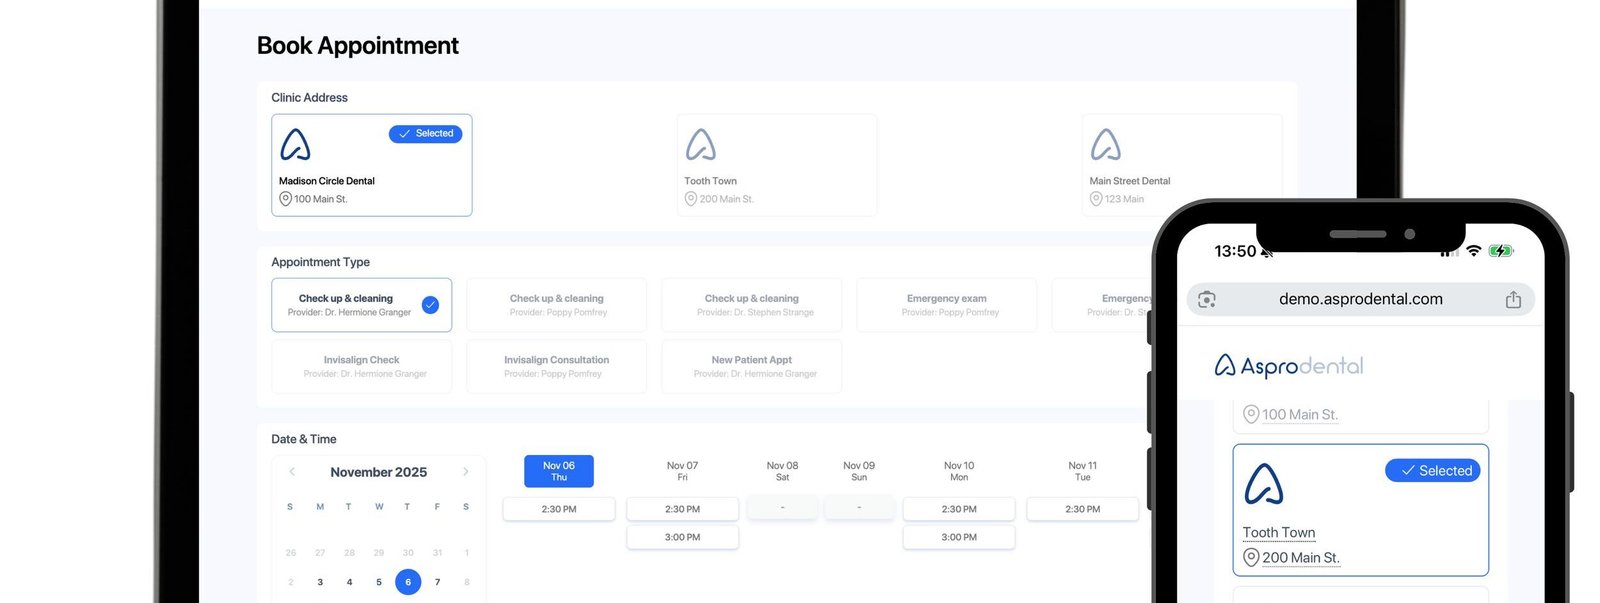This screenshot has height=603, width=1600.
Task: Click the Tooth Town clinic logo icon
Action: point(700,145)
